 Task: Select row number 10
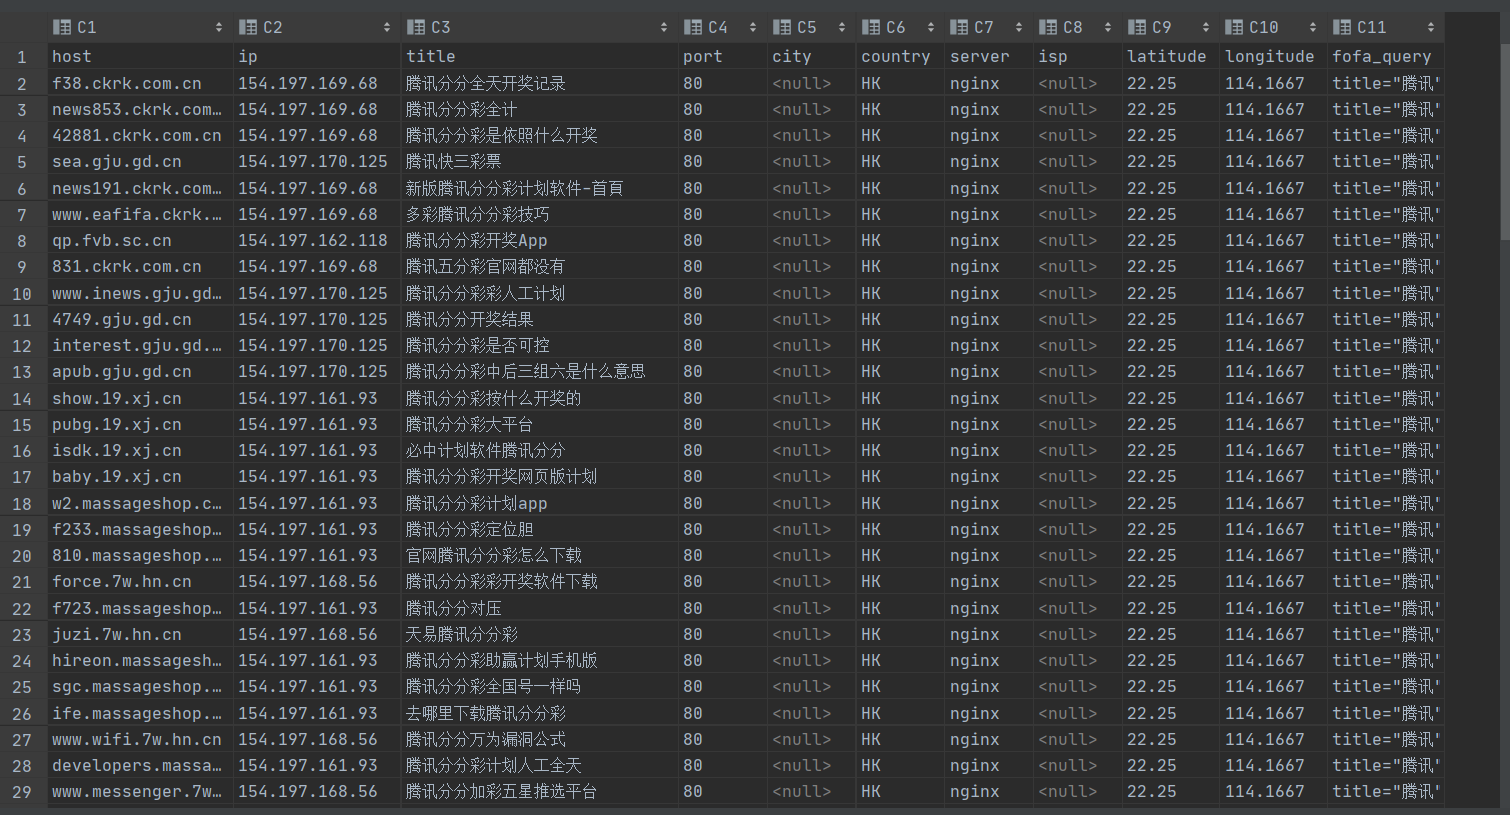coord(22,292)
